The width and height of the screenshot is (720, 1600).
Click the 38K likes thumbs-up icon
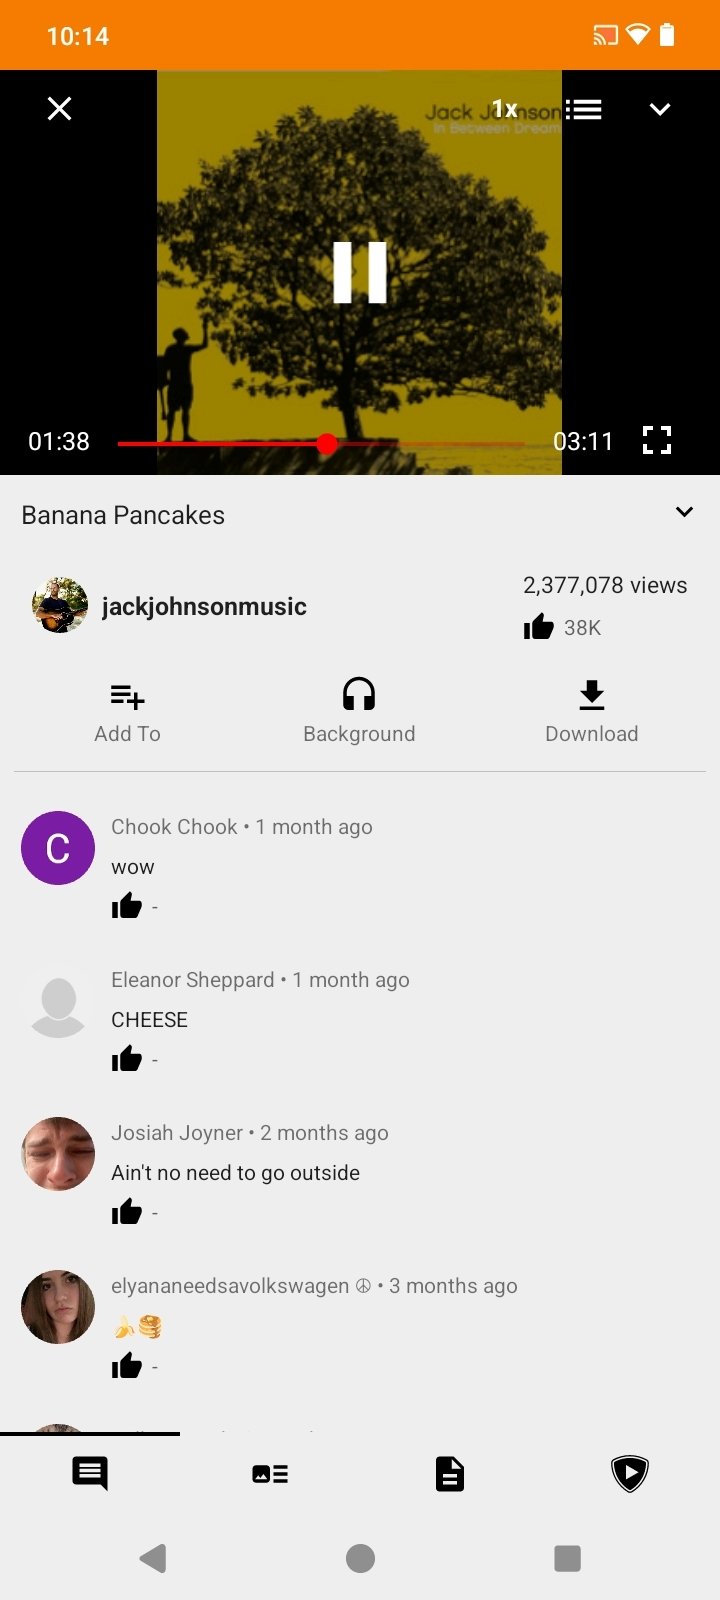[539, 627]
